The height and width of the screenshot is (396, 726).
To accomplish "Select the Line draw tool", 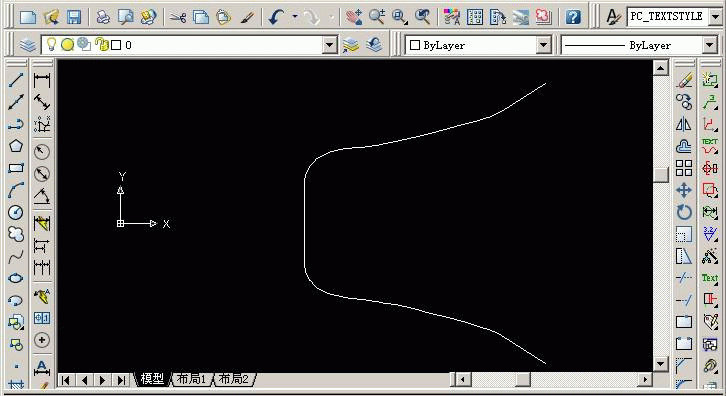I will pyautogui.click(x=16, y=80).
